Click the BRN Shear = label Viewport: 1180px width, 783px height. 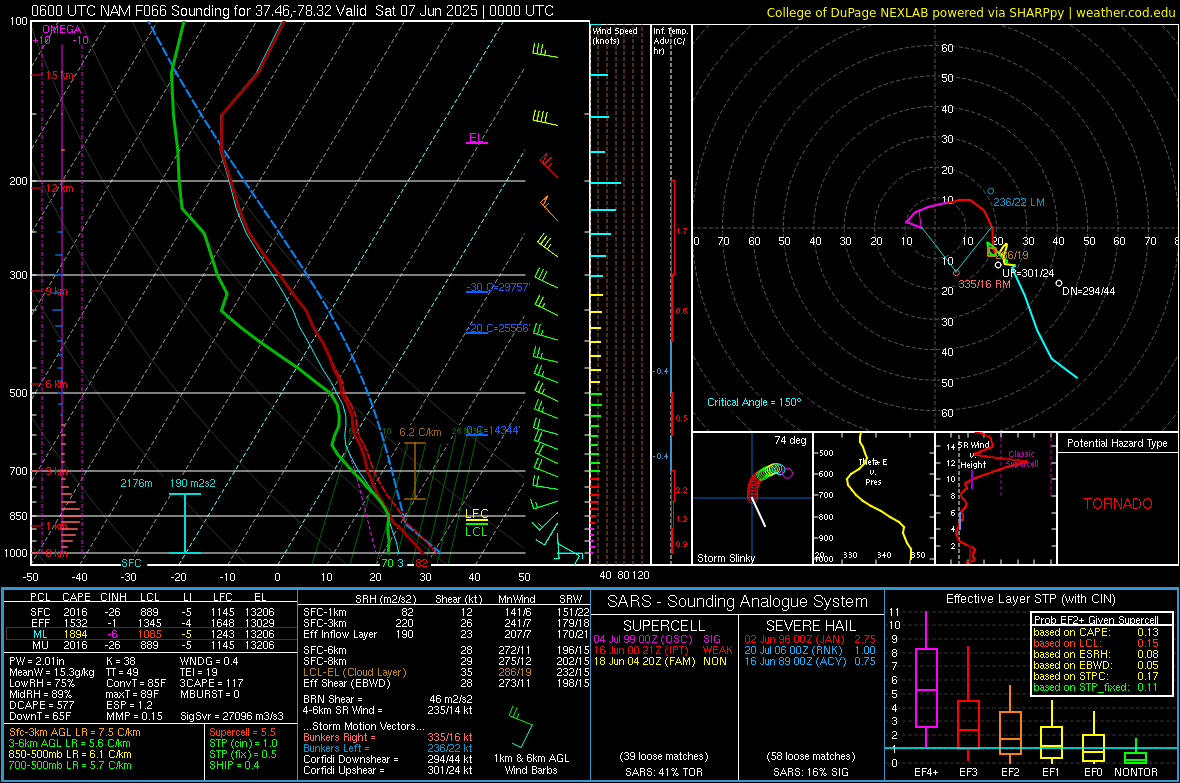tap(334, 699)
